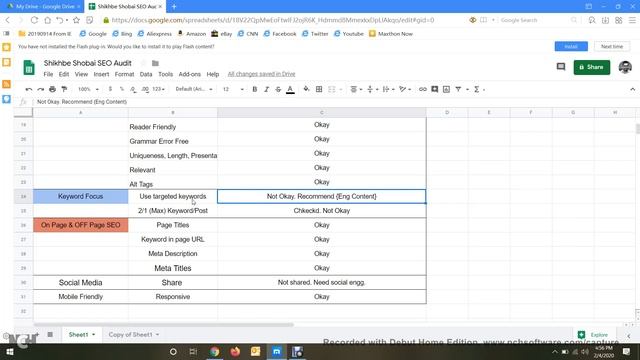
Task: Click the Create a filter icon
Action: [458, 89]
